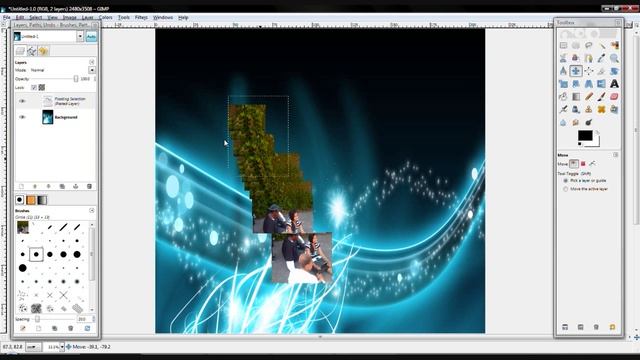
Task: Select the Clone stamp tool
Action: tap(589, 109)
